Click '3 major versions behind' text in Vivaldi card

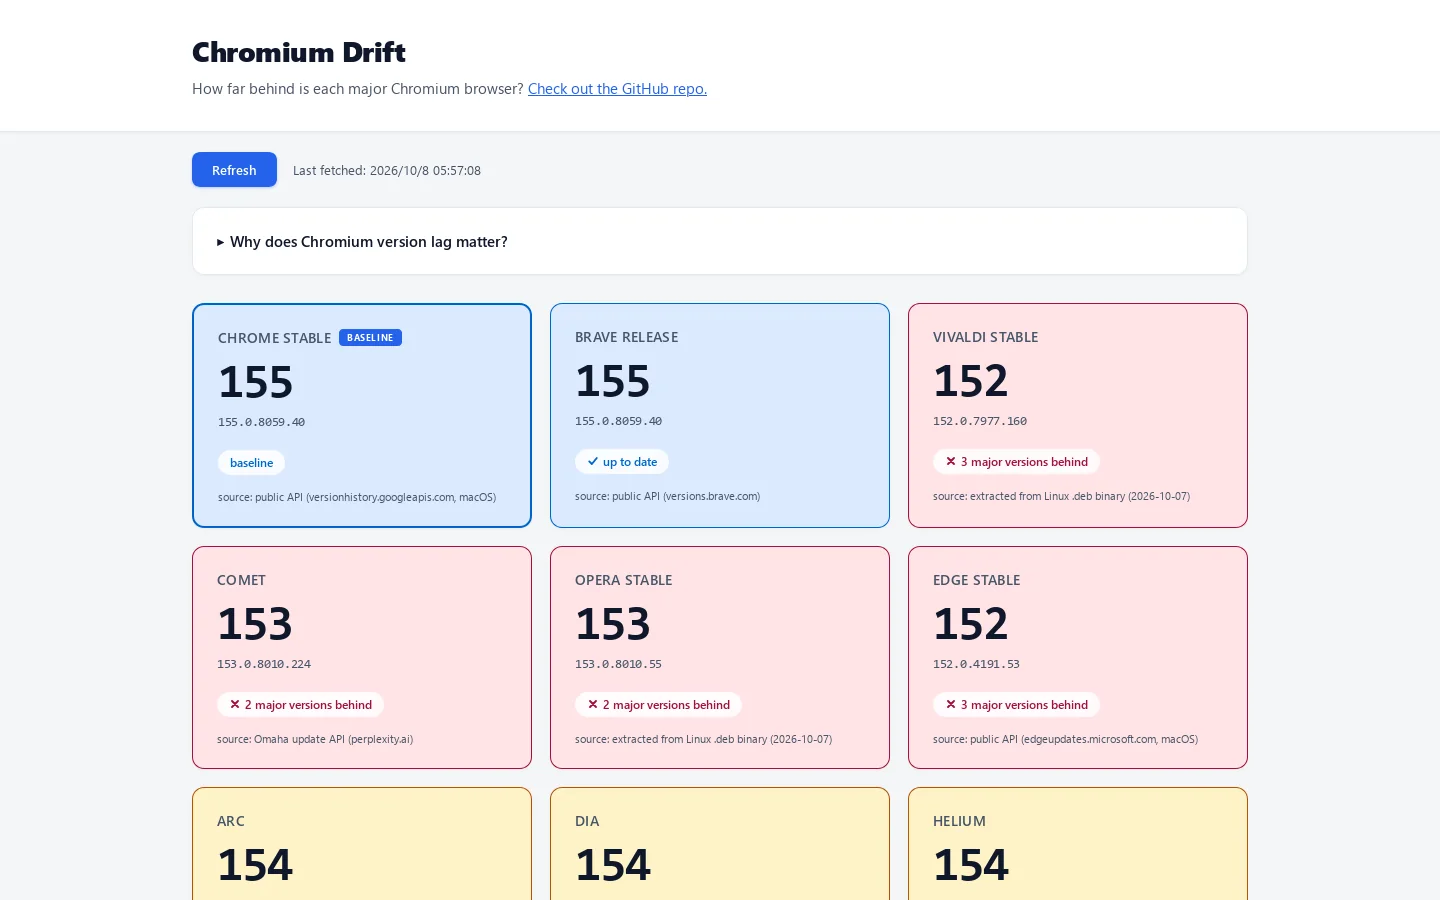[1024, 462]
